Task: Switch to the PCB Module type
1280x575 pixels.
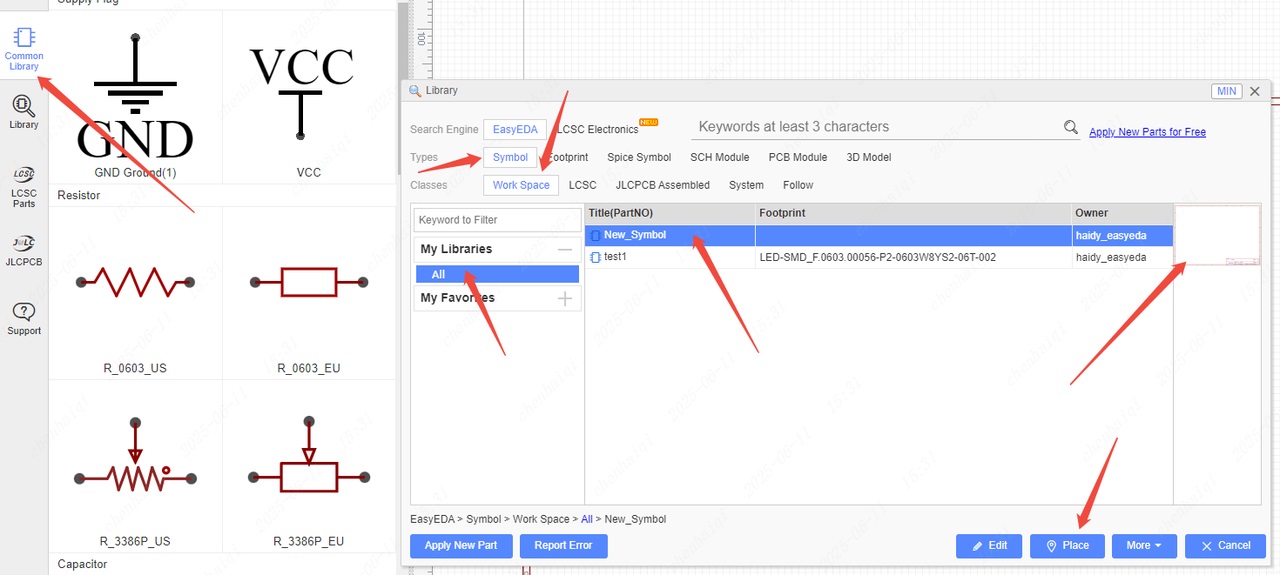Action: (x=797, y=158)
